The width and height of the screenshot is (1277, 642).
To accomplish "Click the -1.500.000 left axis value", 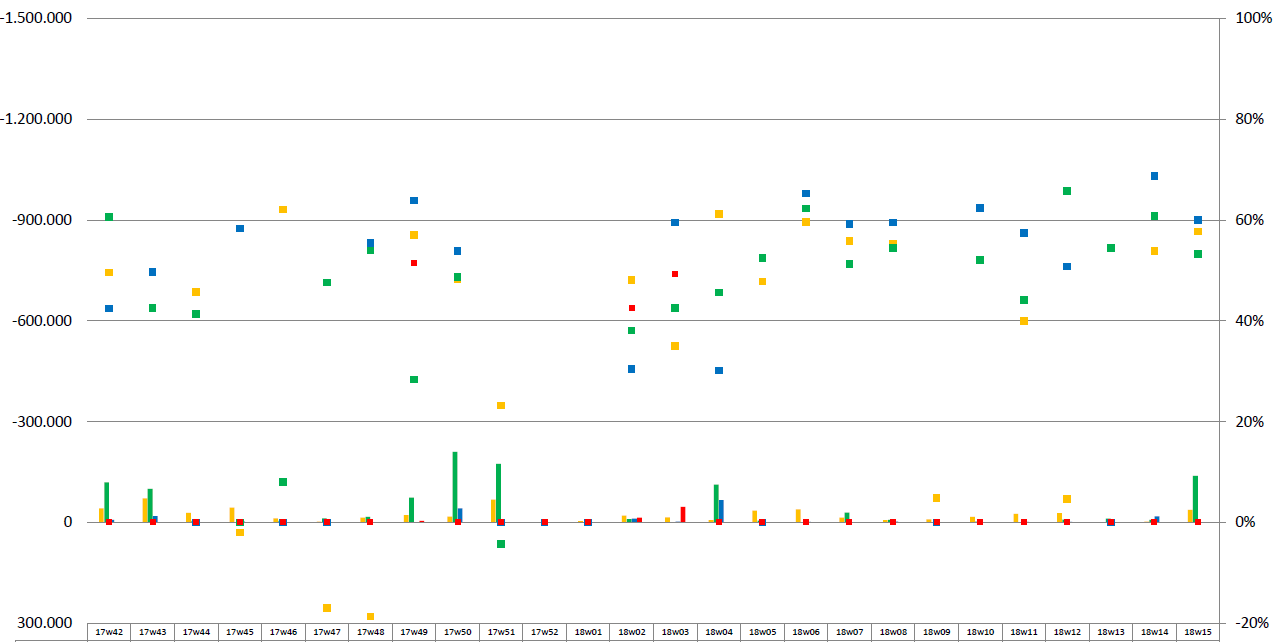I will [37, 18].
